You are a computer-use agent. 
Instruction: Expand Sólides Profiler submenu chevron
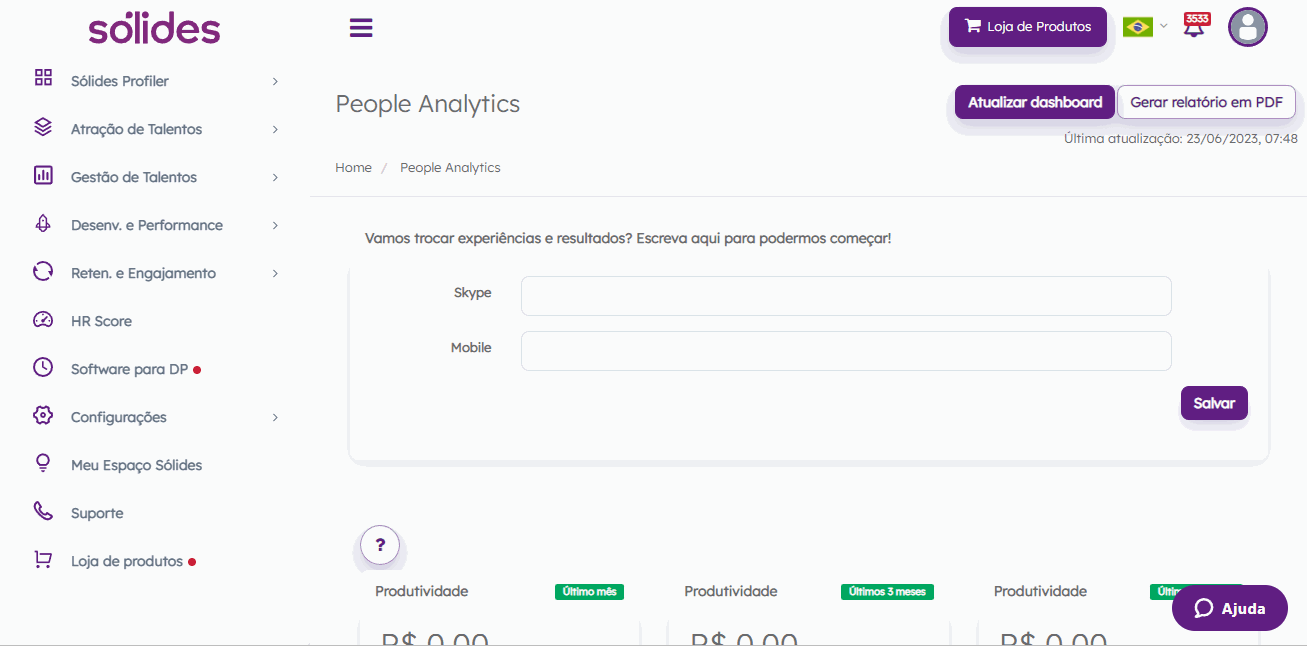[x=275, y=81]
